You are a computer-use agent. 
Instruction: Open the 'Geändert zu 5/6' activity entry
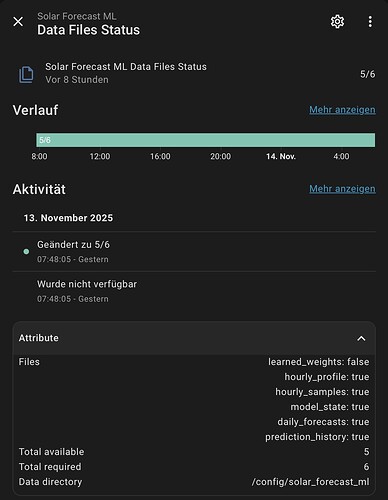(194, 252)
